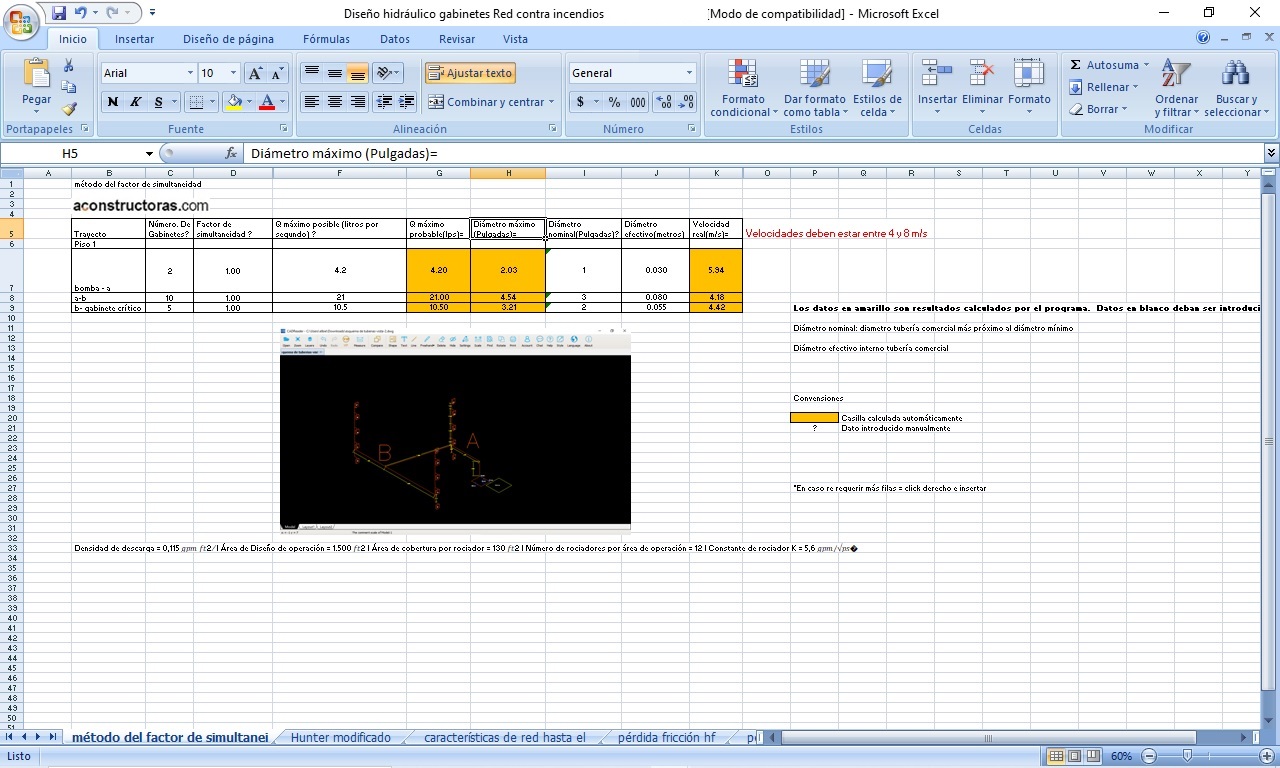Open Buscar y seleccionar
1280x768 pixels.
tap(1236, 88)
